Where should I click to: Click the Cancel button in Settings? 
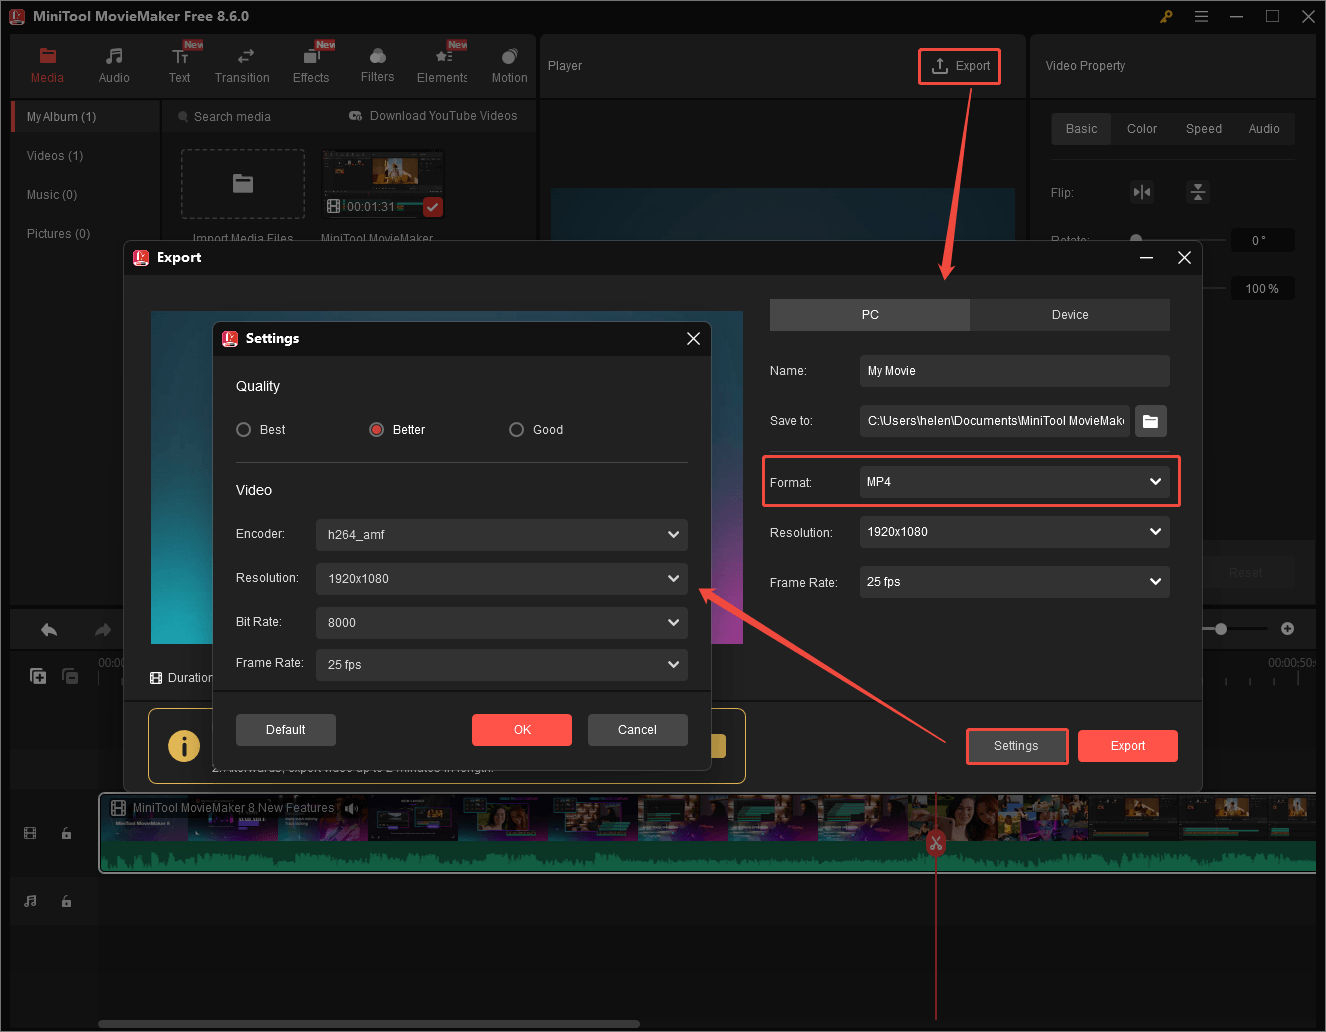point(638,730)
